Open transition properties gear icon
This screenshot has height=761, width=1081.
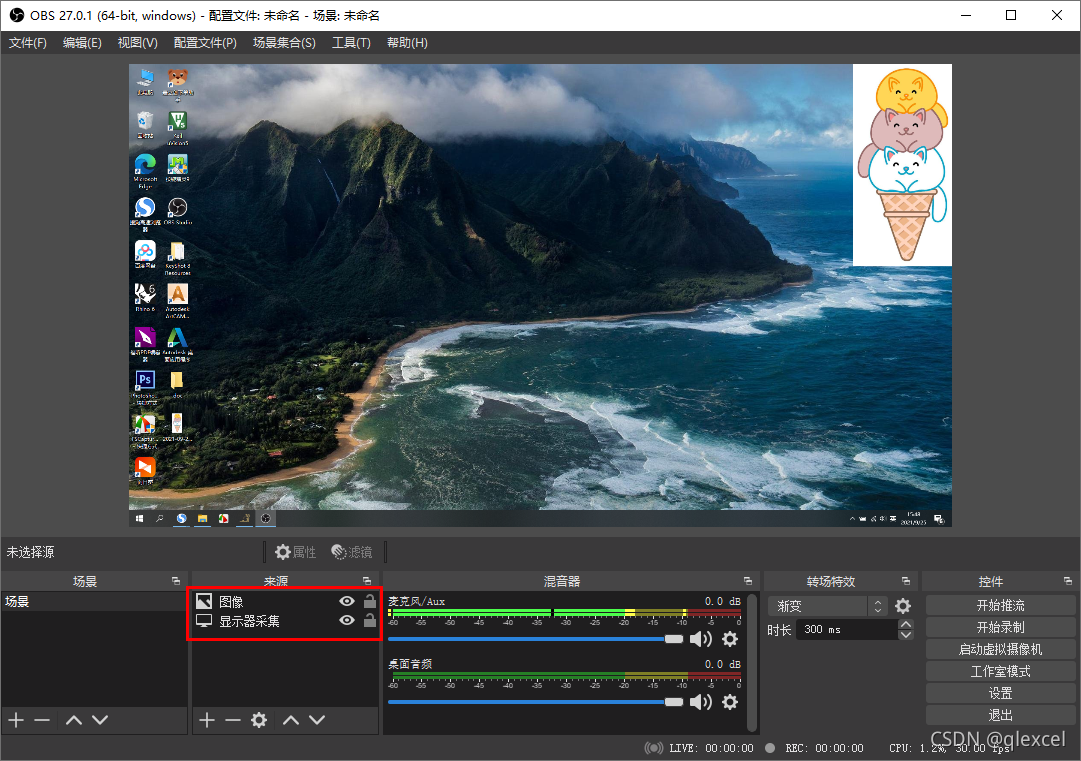click(x=902, y=606)
